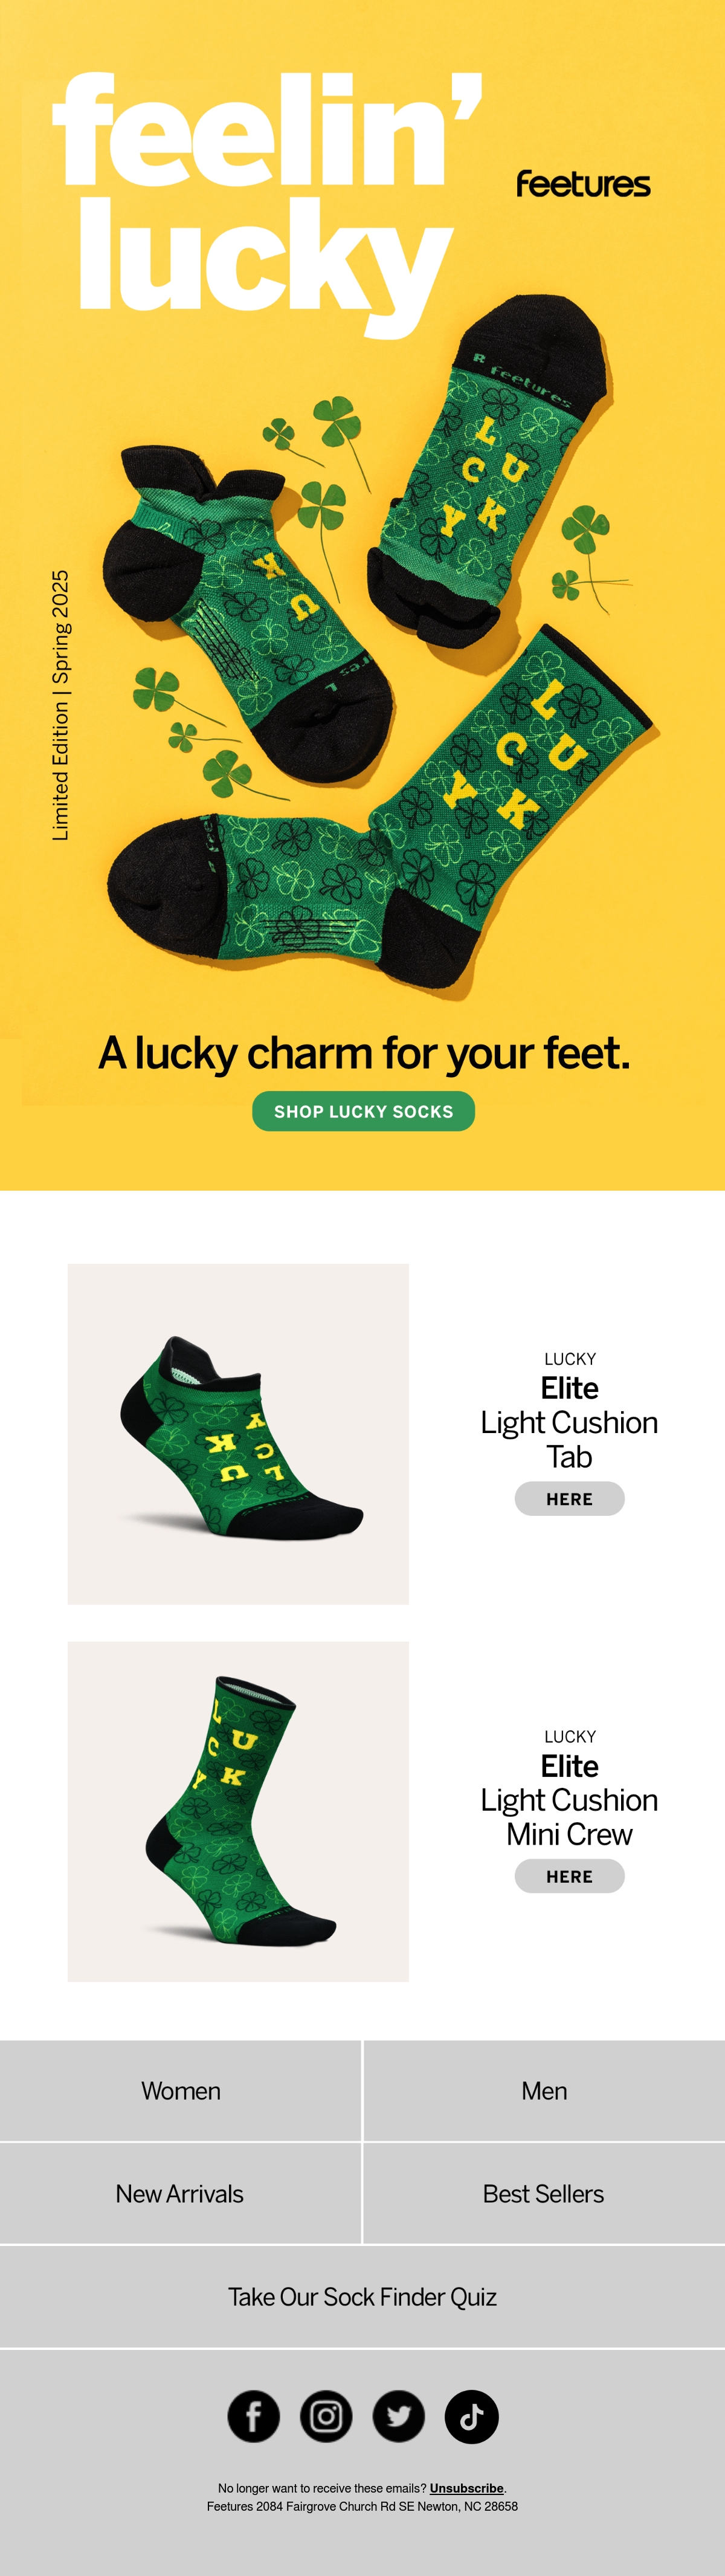Open the Men navigation link

(544, 2091)
